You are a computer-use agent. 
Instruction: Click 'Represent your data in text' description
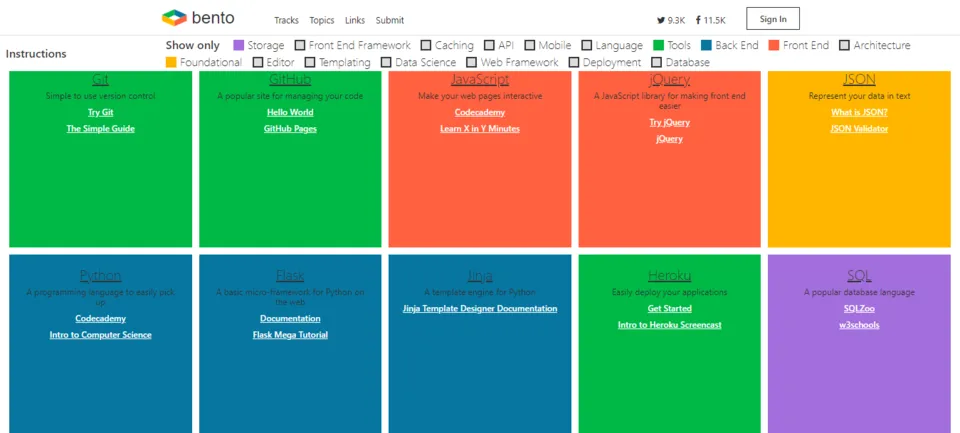[x=860, y=96]
